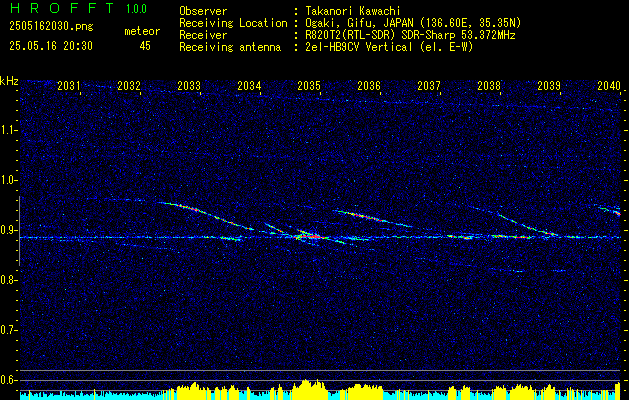Click the sloping meteor trail near 2036

(x=373, y=218)
